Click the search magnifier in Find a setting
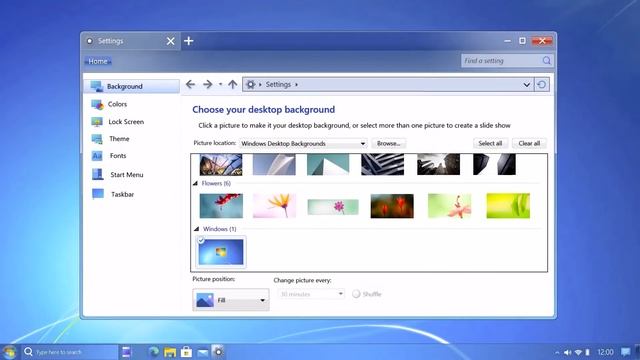 (547, 61)
